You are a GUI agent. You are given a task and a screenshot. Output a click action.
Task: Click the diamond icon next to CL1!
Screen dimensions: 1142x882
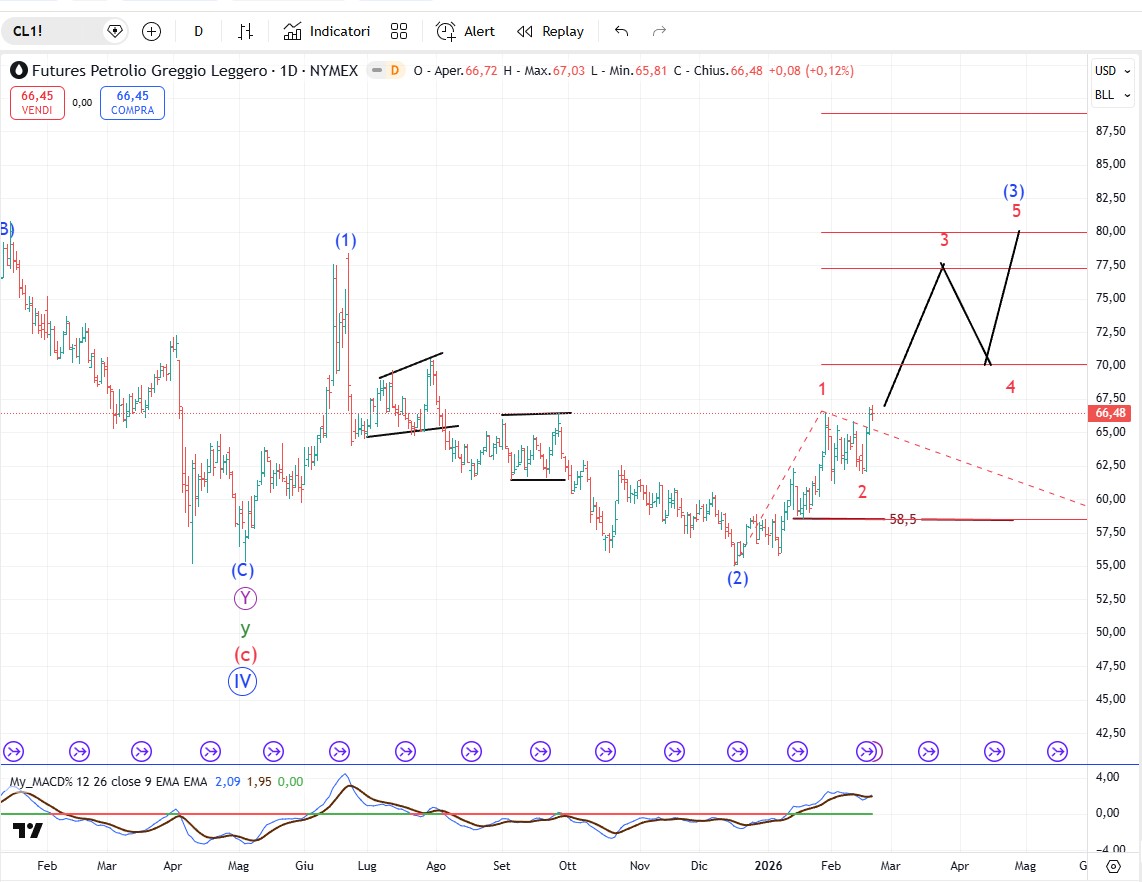[114, 31]
